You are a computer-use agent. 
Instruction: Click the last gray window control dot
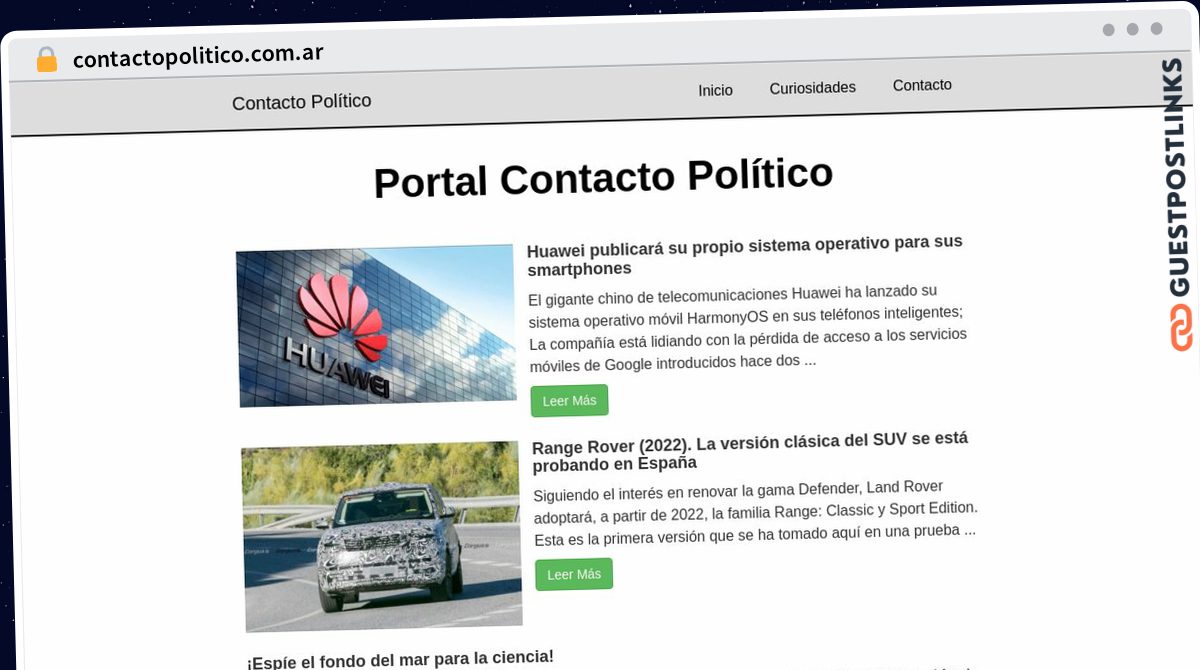coord(1156,29)
